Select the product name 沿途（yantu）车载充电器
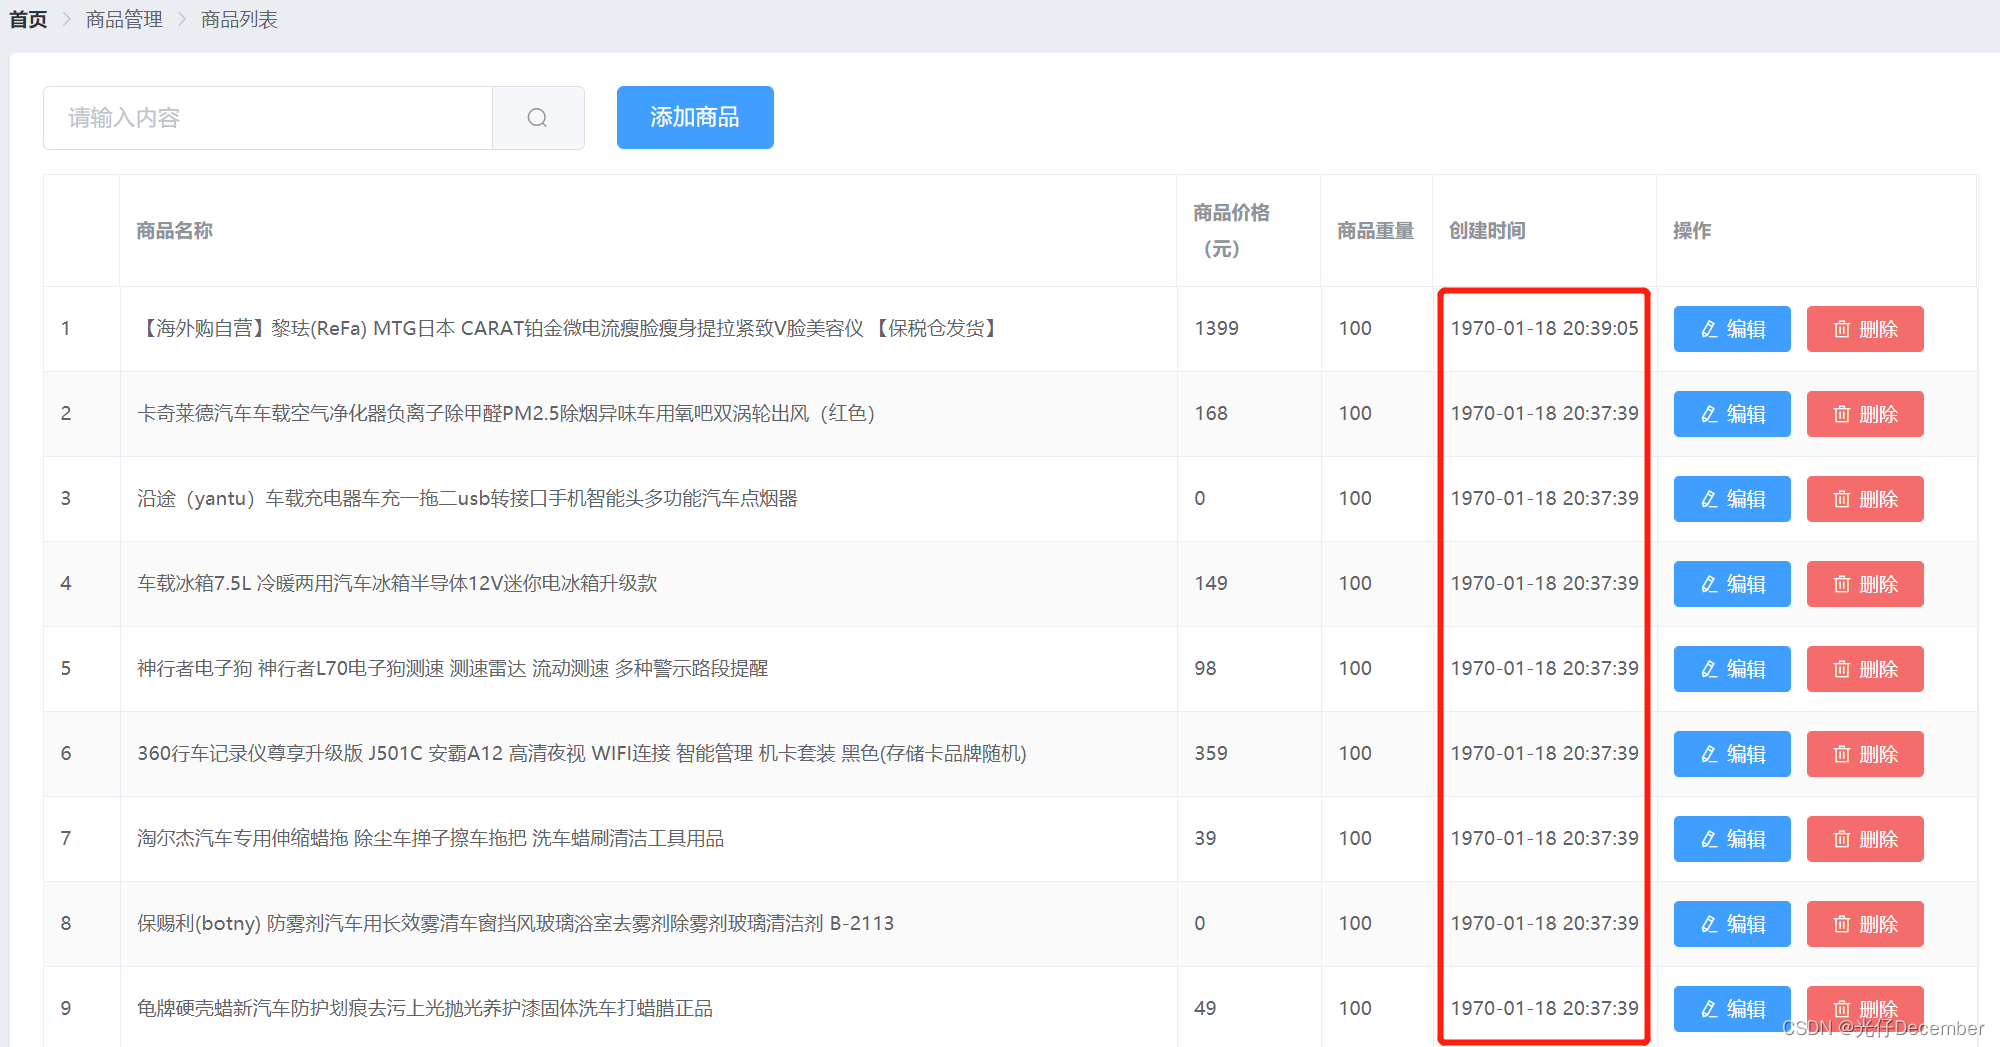 [467, 498]
